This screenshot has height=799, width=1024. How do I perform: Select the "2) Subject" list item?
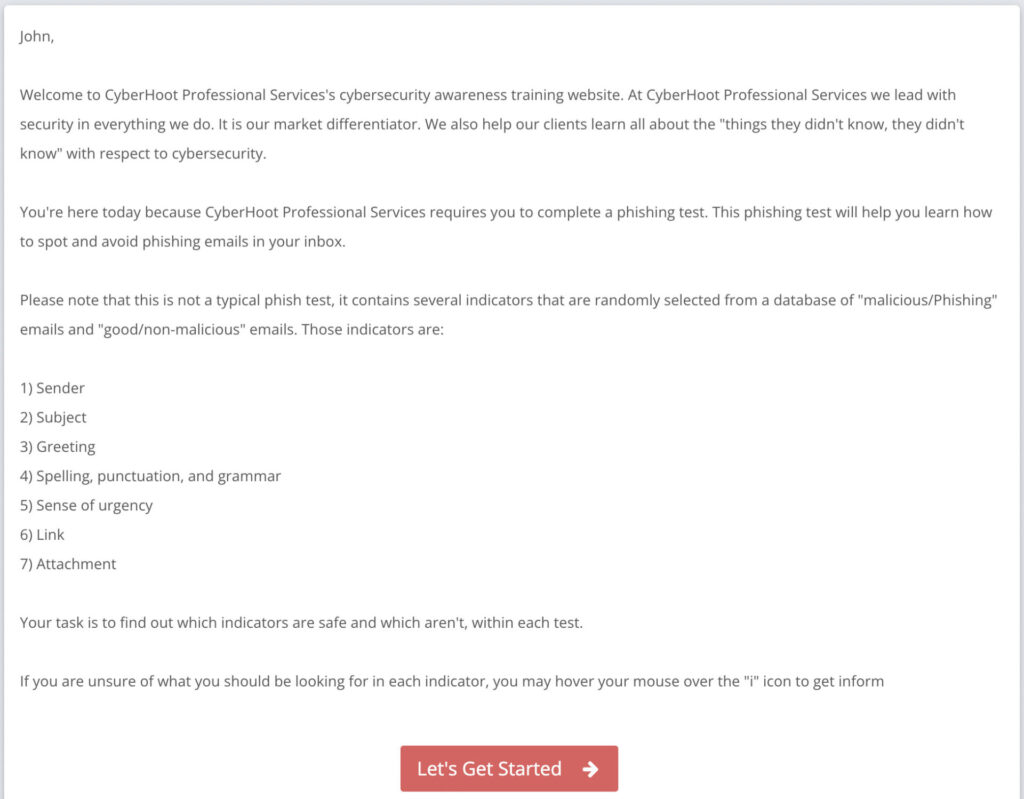[x=53, y=417]
